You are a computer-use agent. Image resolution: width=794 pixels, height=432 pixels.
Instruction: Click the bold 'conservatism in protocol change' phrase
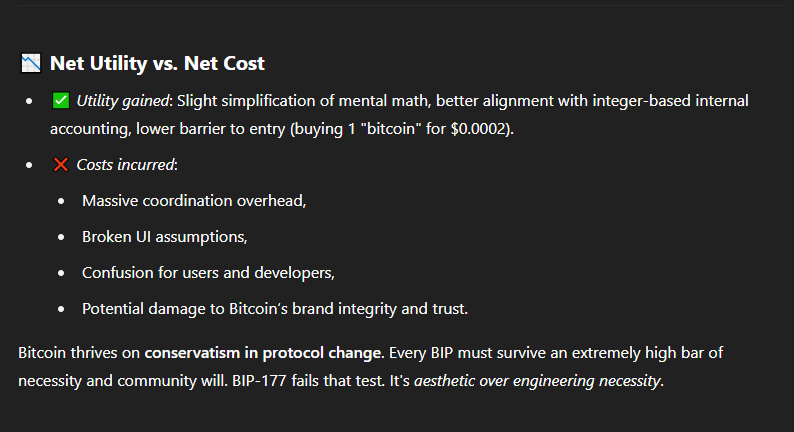(x=262, y=353)
